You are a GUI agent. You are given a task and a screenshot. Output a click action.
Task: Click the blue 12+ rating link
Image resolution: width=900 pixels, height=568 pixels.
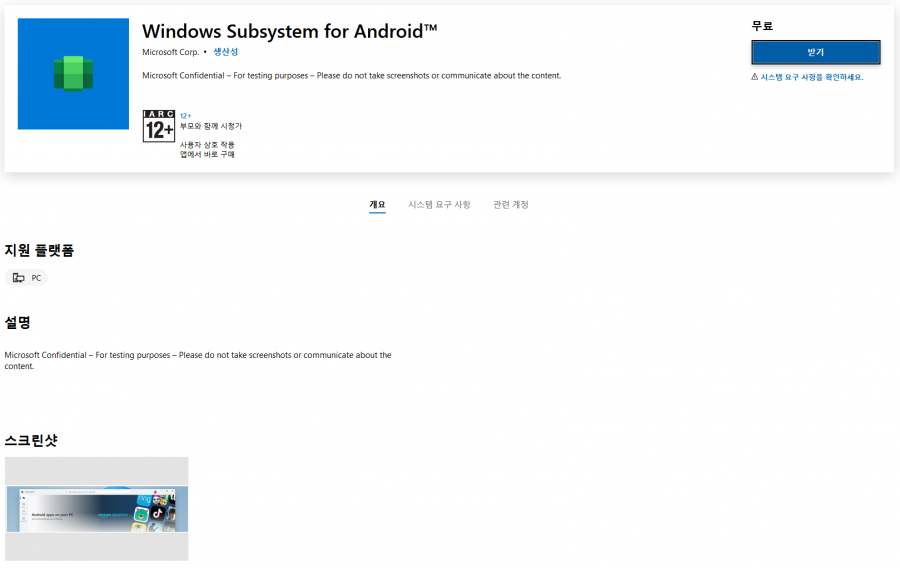(185, 116)
